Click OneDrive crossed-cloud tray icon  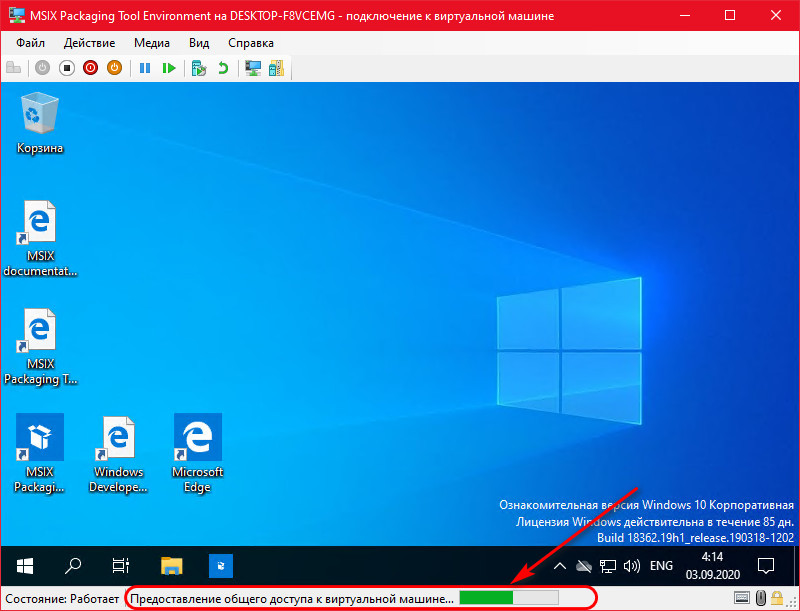coord(584,566)
